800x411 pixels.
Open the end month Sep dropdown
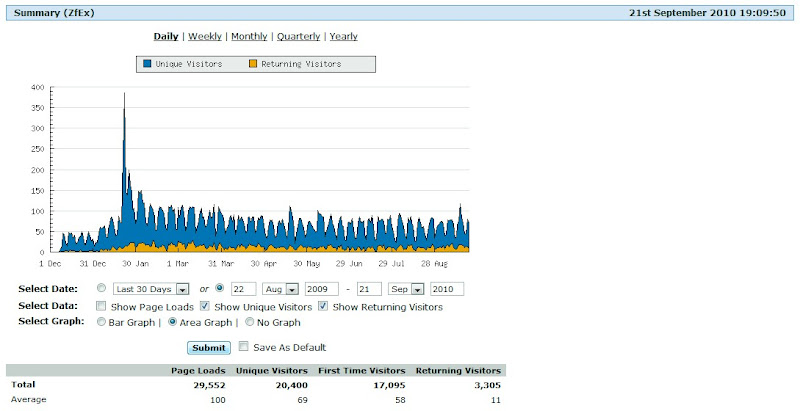[x=406, y=289]
